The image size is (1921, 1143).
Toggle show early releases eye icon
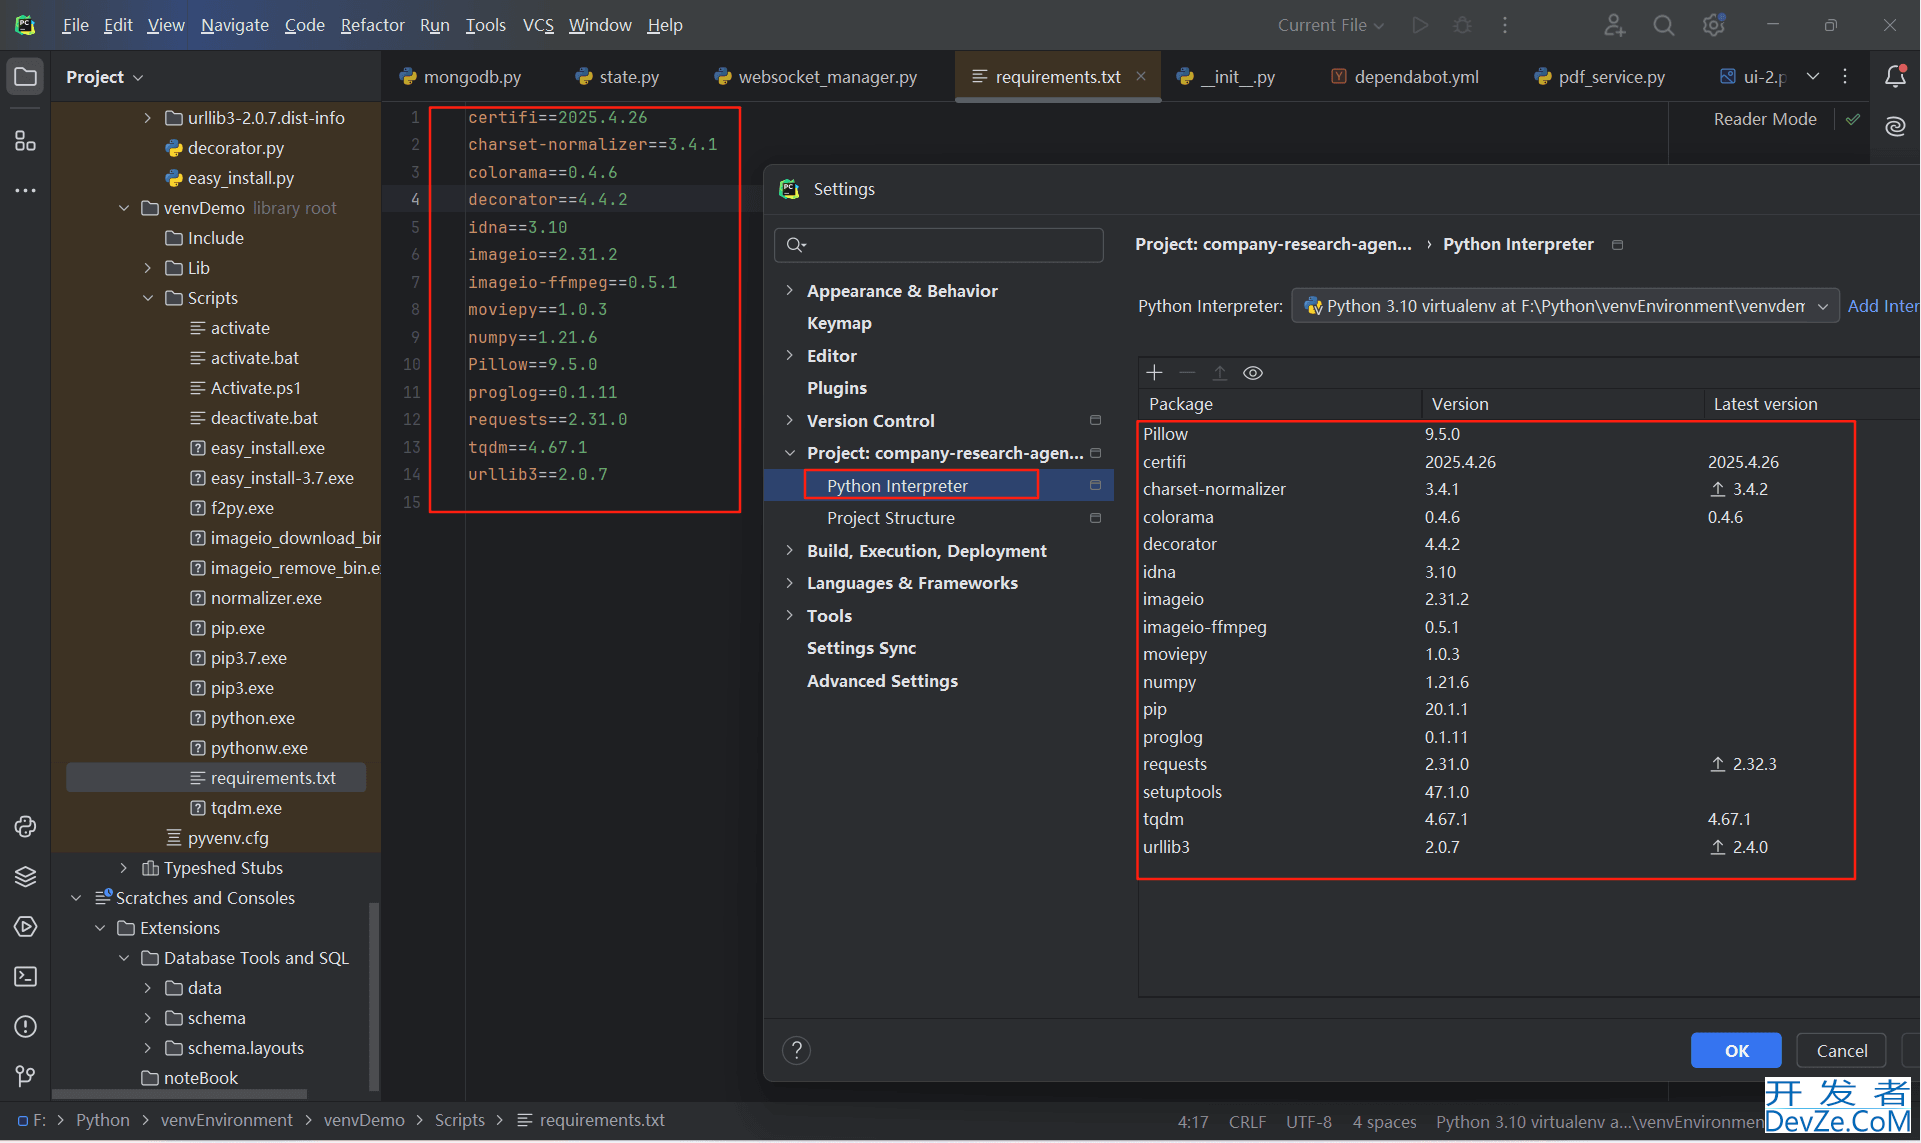tap(1253, 373)
